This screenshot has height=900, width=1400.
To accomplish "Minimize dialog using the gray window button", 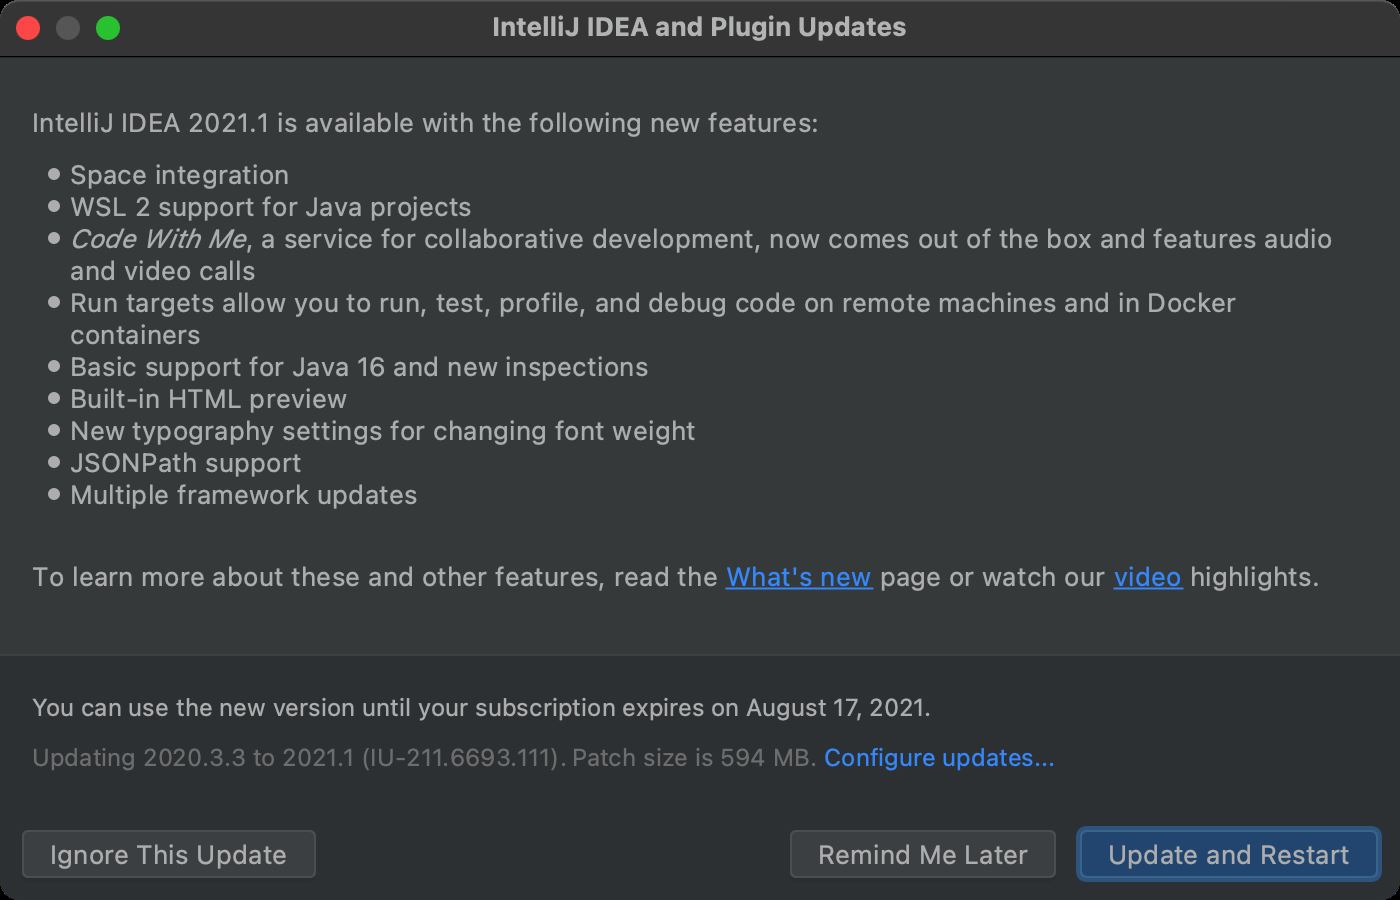I will click(68, 28).
